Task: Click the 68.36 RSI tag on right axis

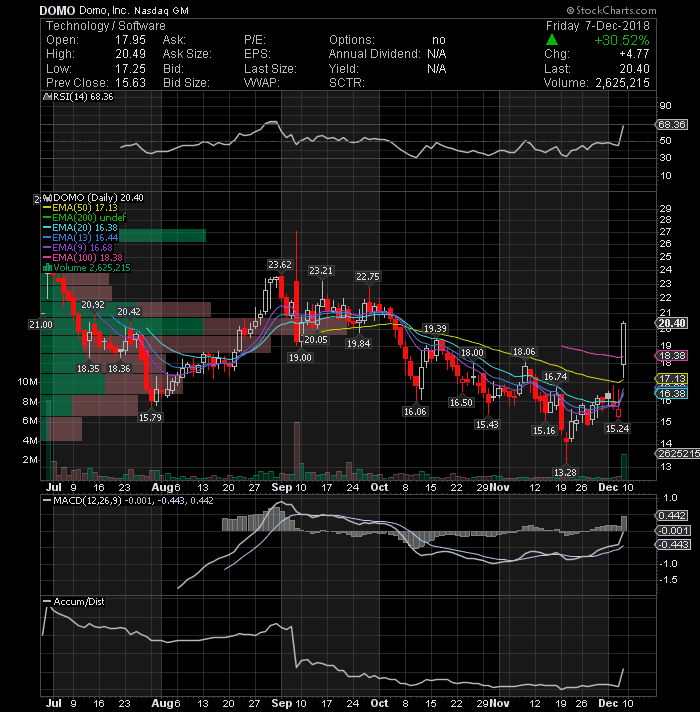Action: click(672, 124)
